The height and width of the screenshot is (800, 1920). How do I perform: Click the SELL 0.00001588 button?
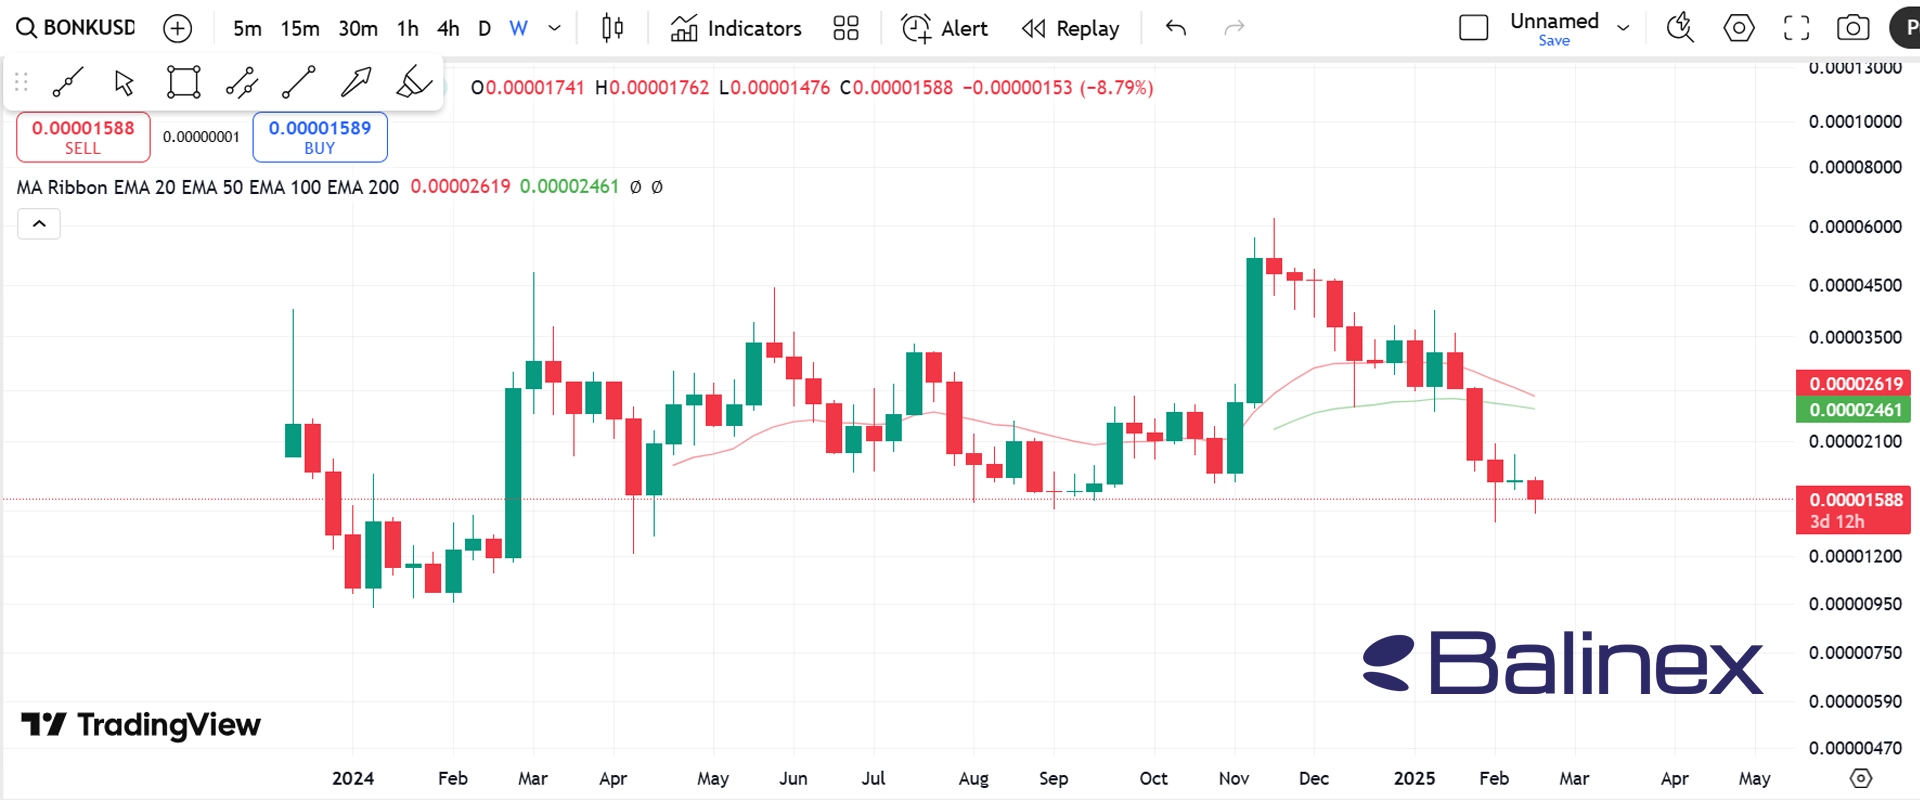pos(83,137)
